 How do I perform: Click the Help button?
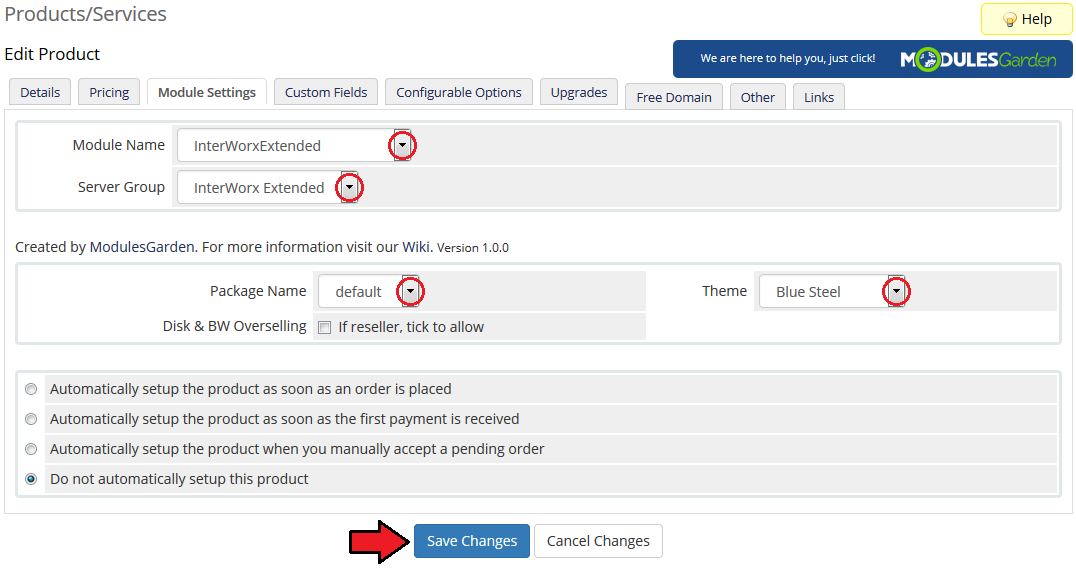coord(1027,19)
